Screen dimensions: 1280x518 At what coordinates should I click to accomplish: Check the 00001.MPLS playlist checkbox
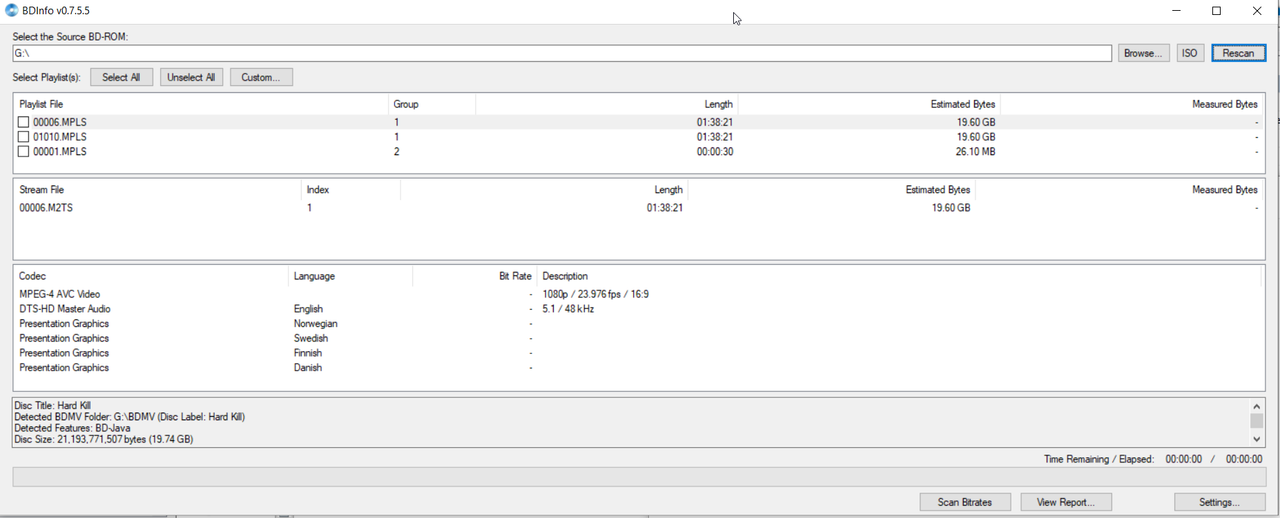pos(24,152)
